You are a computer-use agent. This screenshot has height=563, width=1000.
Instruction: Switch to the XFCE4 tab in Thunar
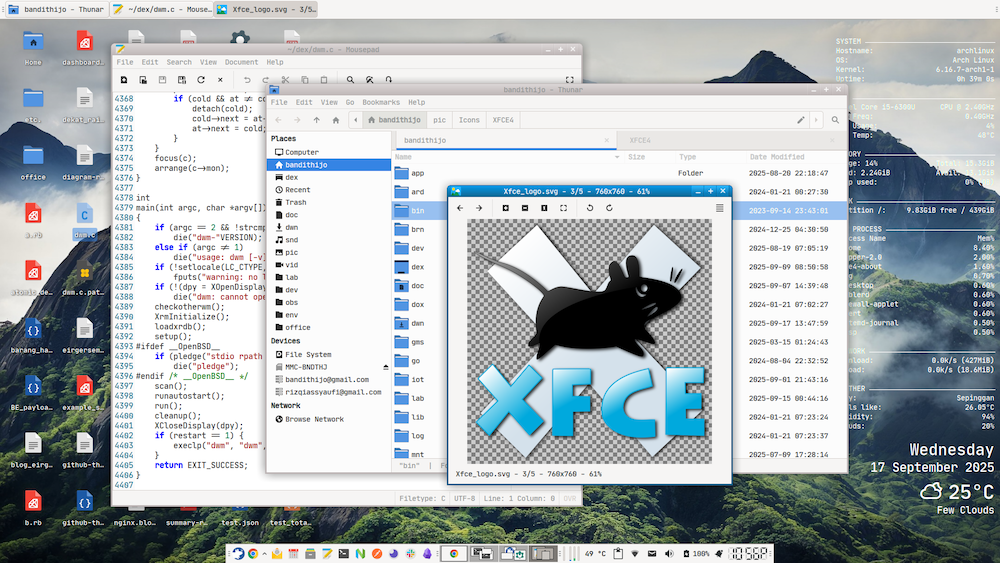[x=640, y=140]
